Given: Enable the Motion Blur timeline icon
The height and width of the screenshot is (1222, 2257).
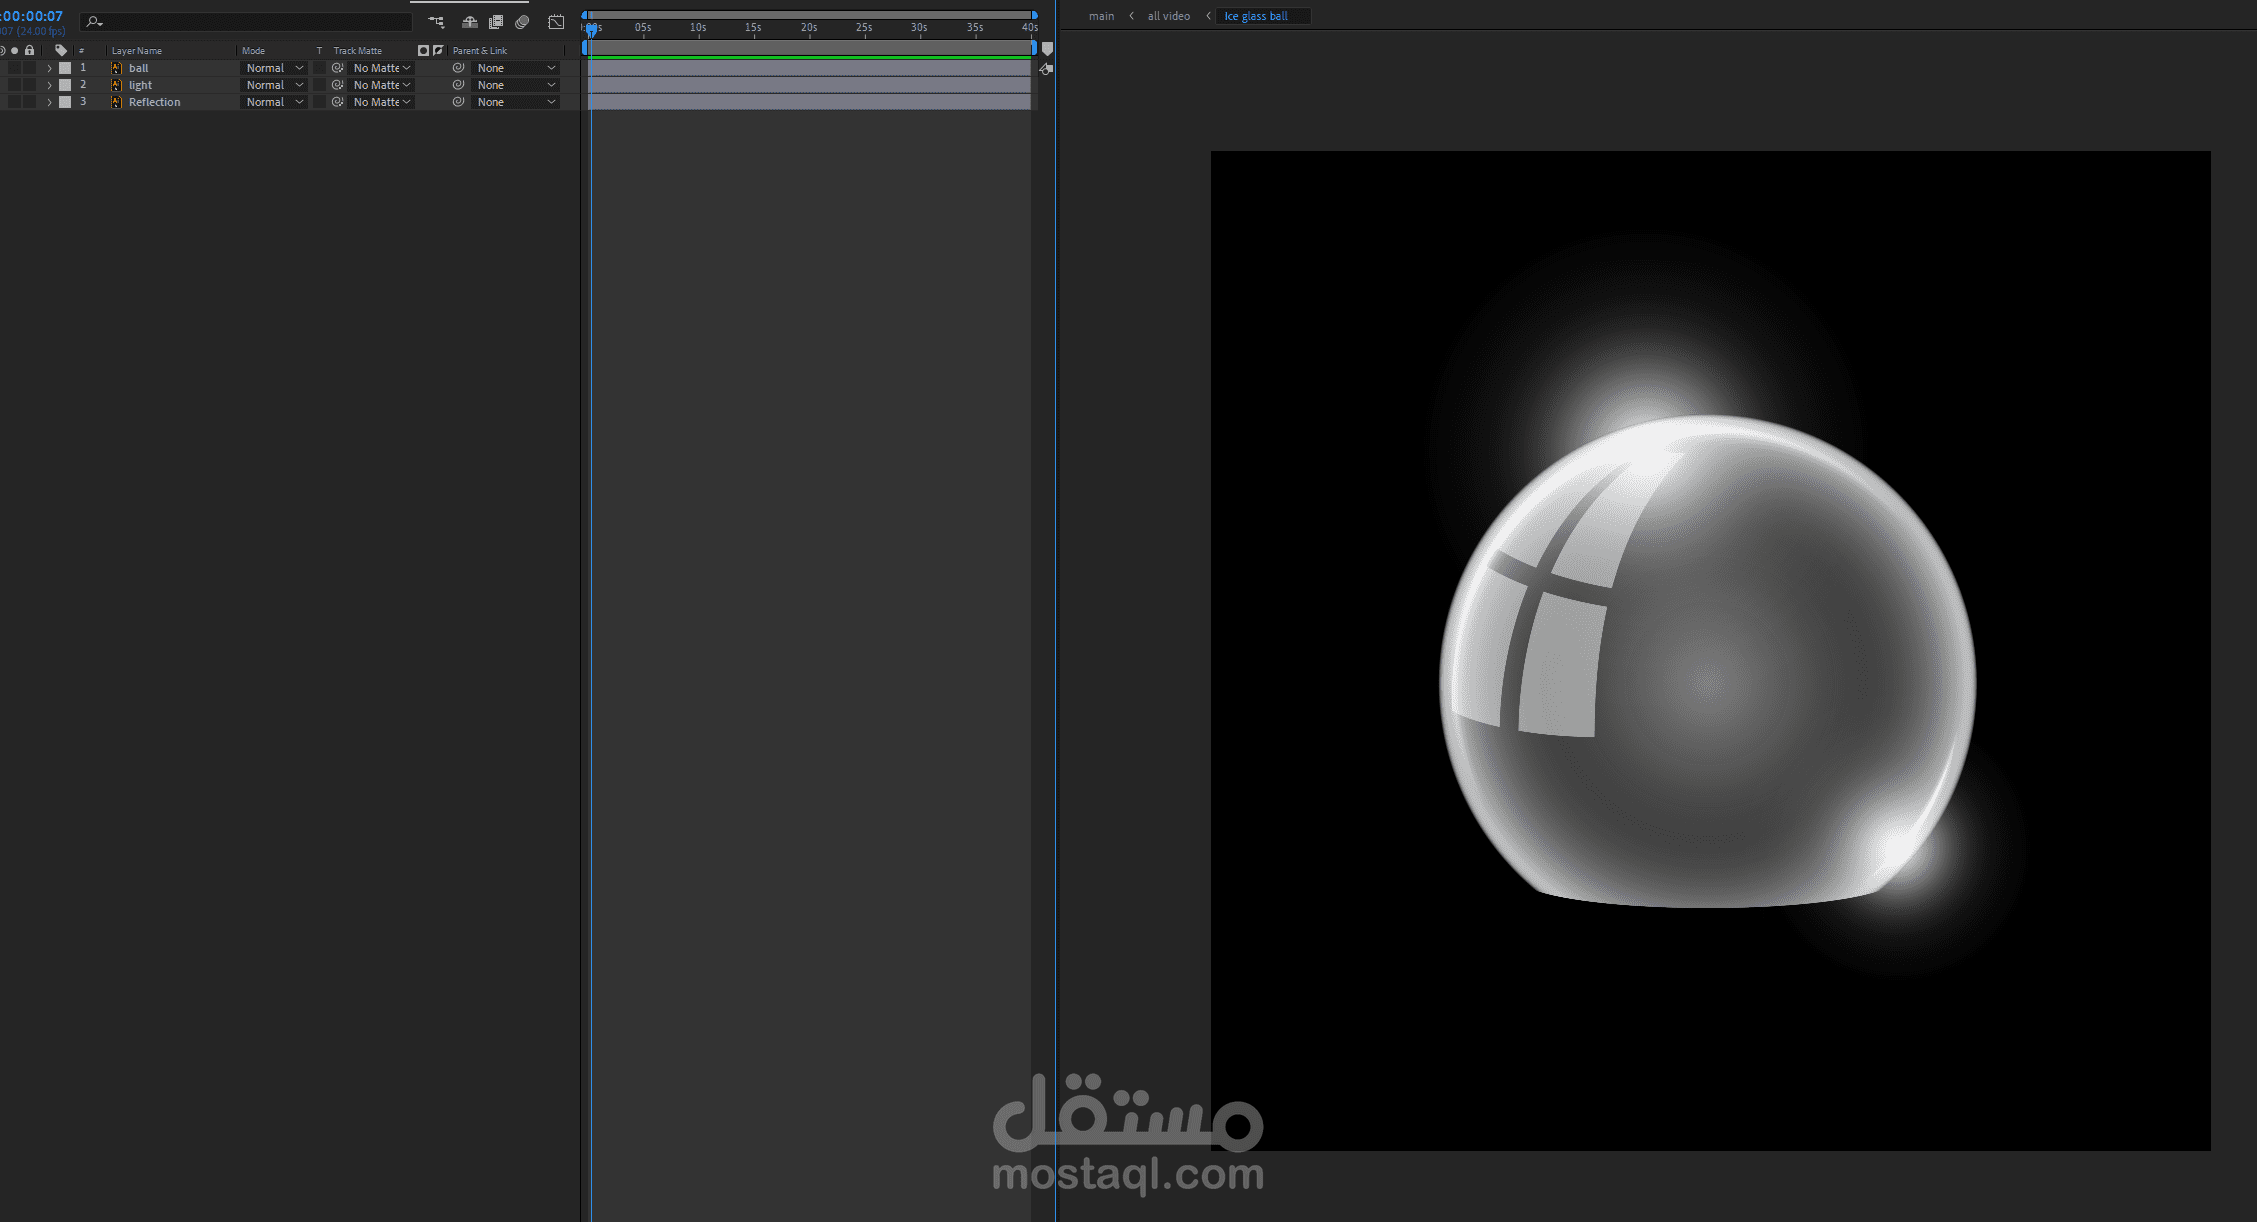Looking at the screenshot, I should pos(522,22).
